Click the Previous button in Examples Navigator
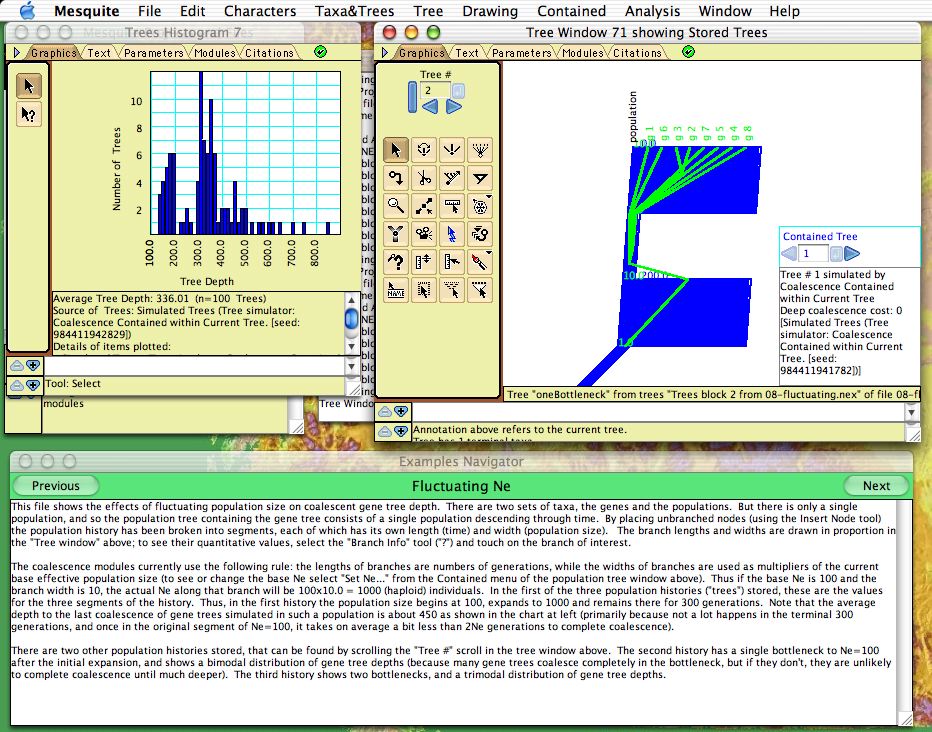This screenshot has width=932, height=732. click(x=56, y=485)
